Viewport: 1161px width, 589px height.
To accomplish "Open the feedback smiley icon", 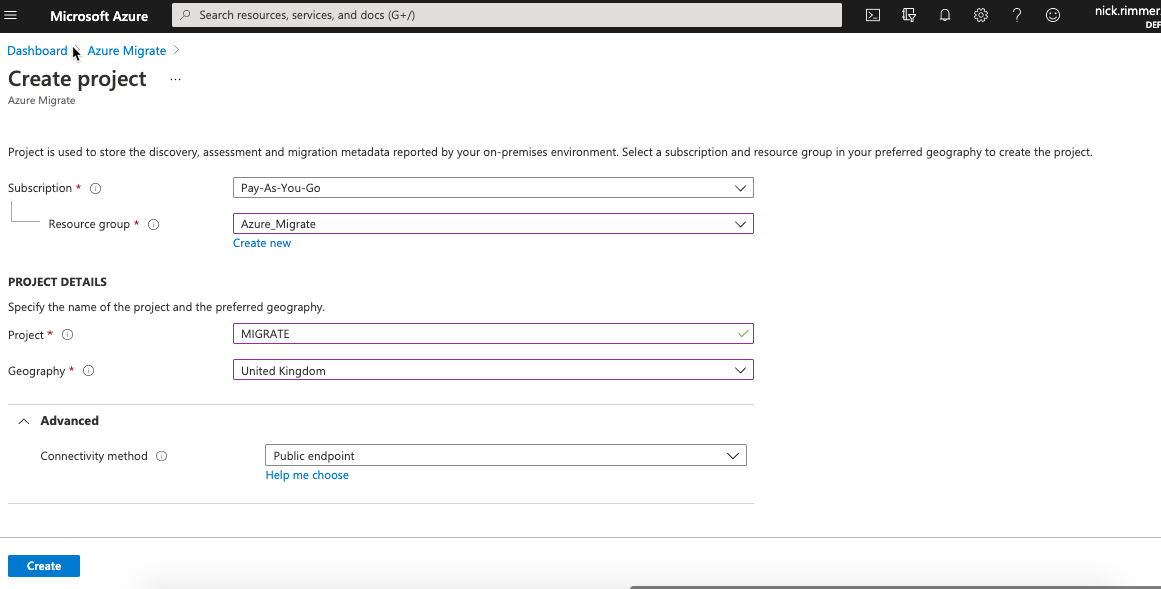I will tap(1053, 15).
